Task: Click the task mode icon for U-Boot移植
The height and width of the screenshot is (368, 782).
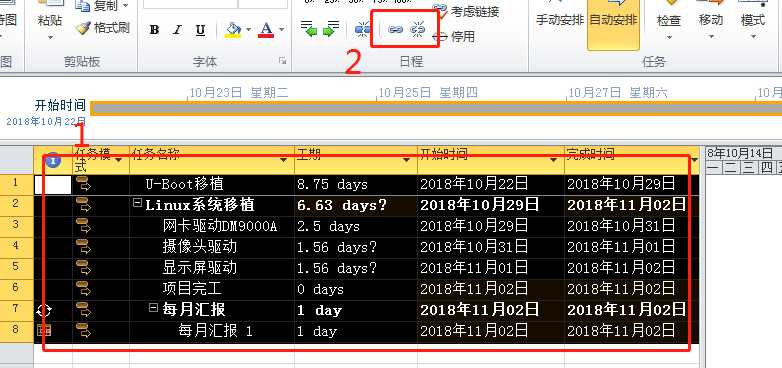Action: (83, 184)
